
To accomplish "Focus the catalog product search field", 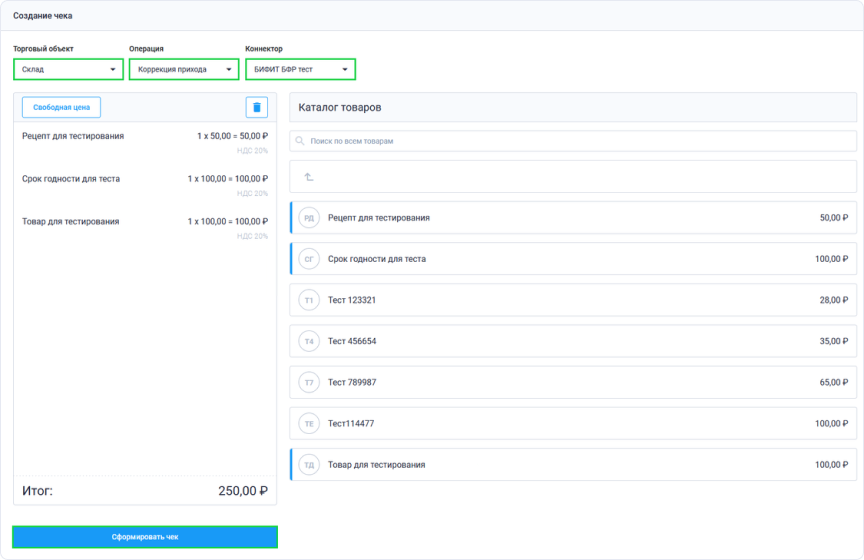I will pos(573,141).
